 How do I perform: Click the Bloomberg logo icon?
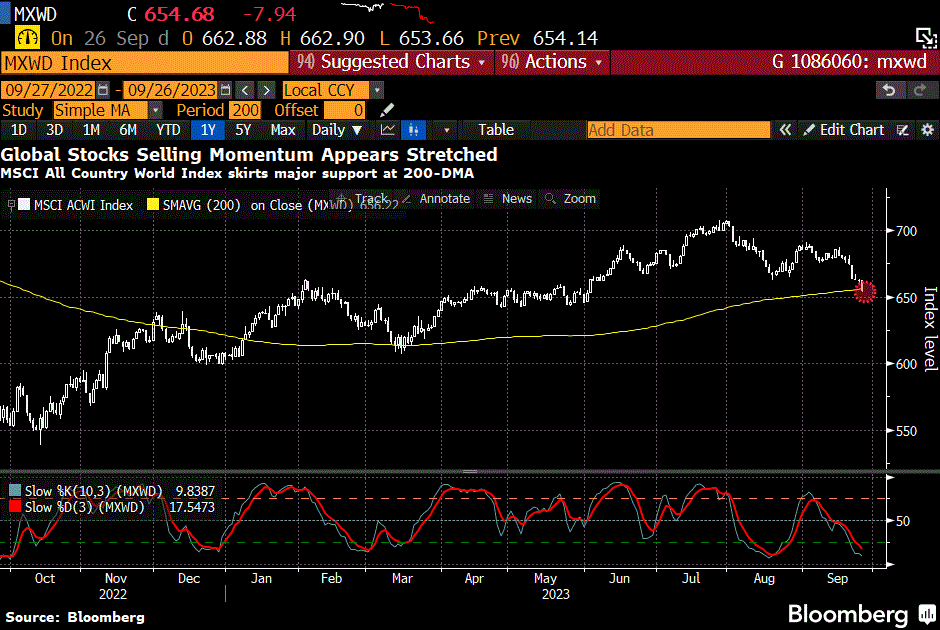(928, 614)
